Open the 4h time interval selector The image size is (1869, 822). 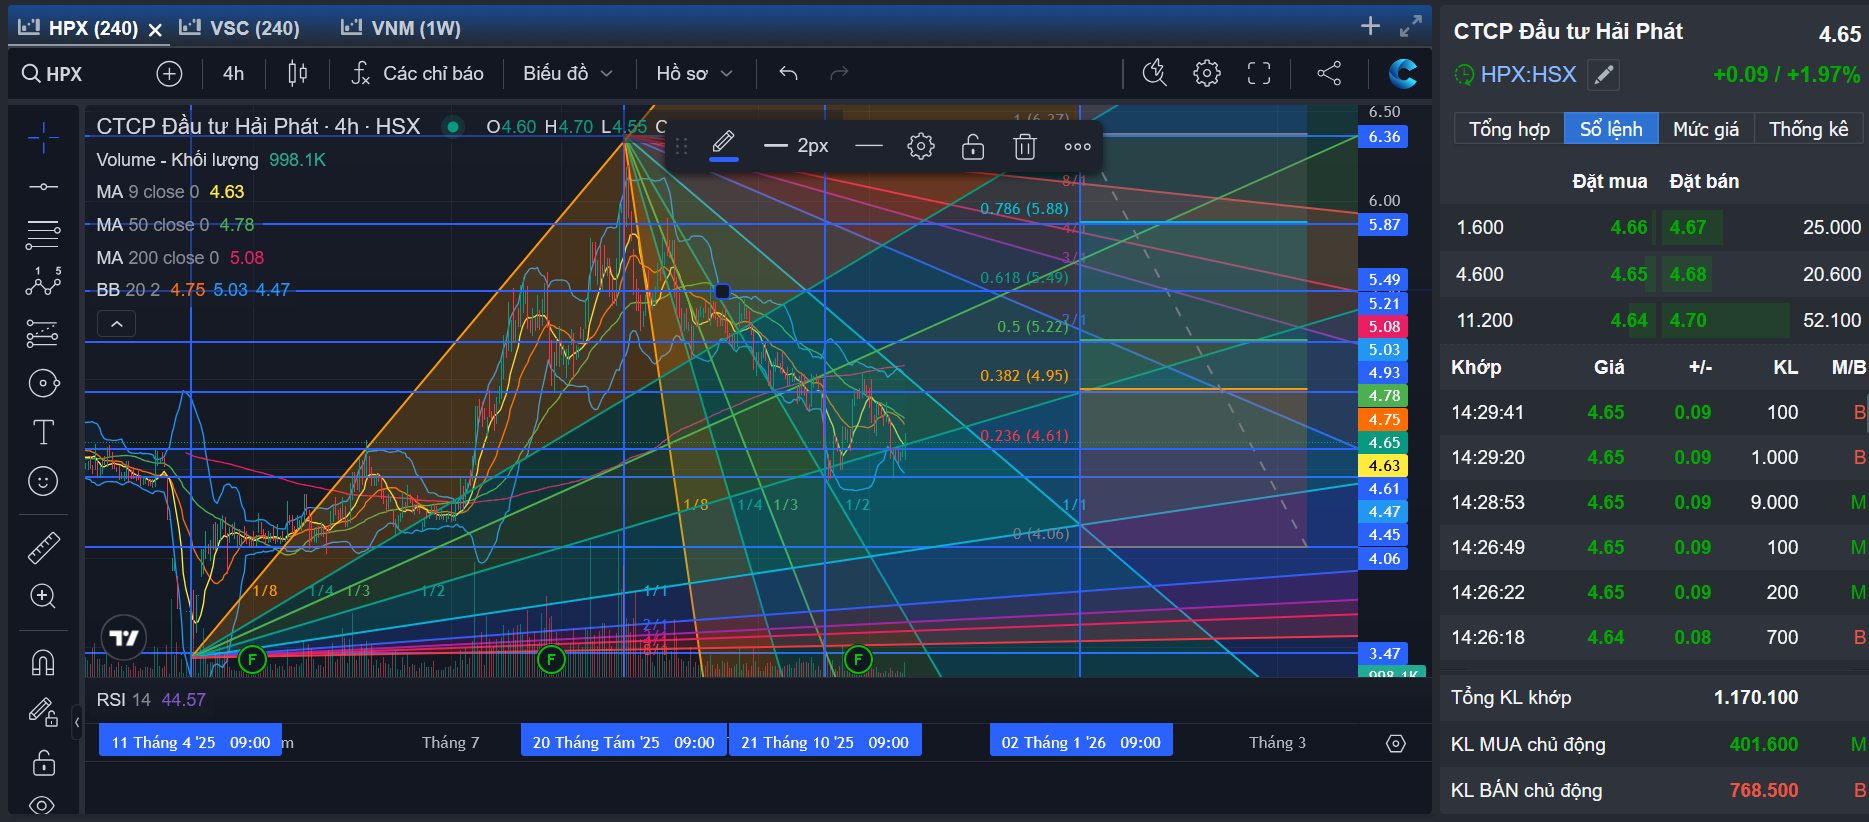point(233,73)
